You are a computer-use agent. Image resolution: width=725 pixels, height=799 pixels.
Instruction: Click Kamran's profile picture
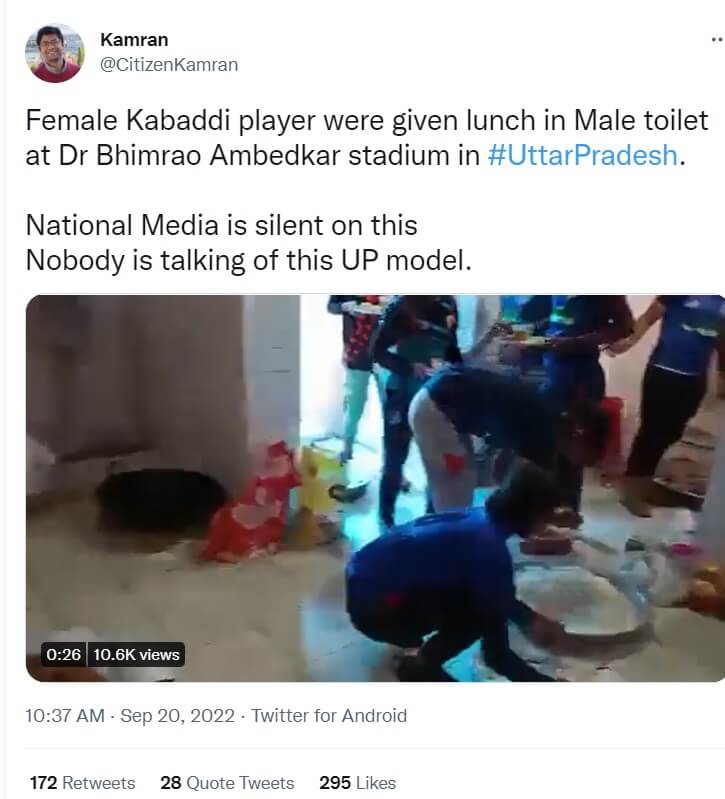55,53
